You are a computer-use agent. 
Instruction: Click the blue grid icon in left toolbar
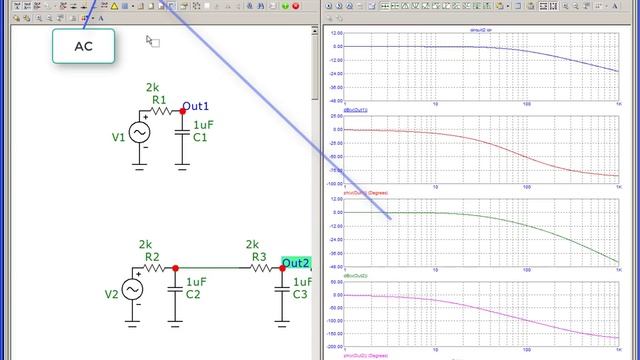click(125, 6)
